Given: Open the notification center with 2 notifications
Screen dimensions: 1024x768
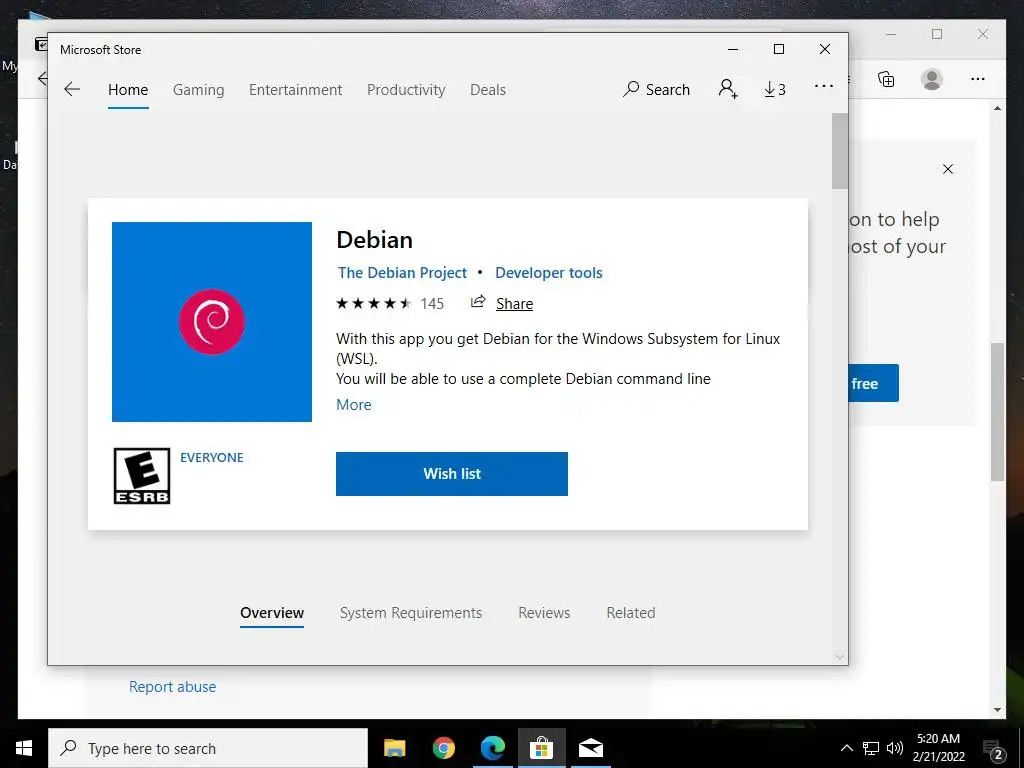Looking at the screenshot, I should [x=993, y=749].
